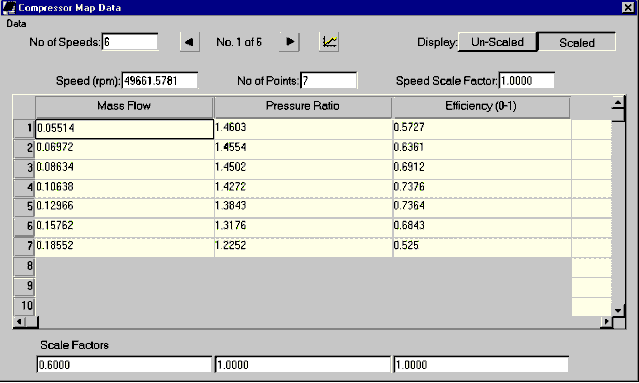The width and height of the screenshot is (639, 383).
Task: Select pressure ratio cell 1.2252
Action: coord(304,247)
